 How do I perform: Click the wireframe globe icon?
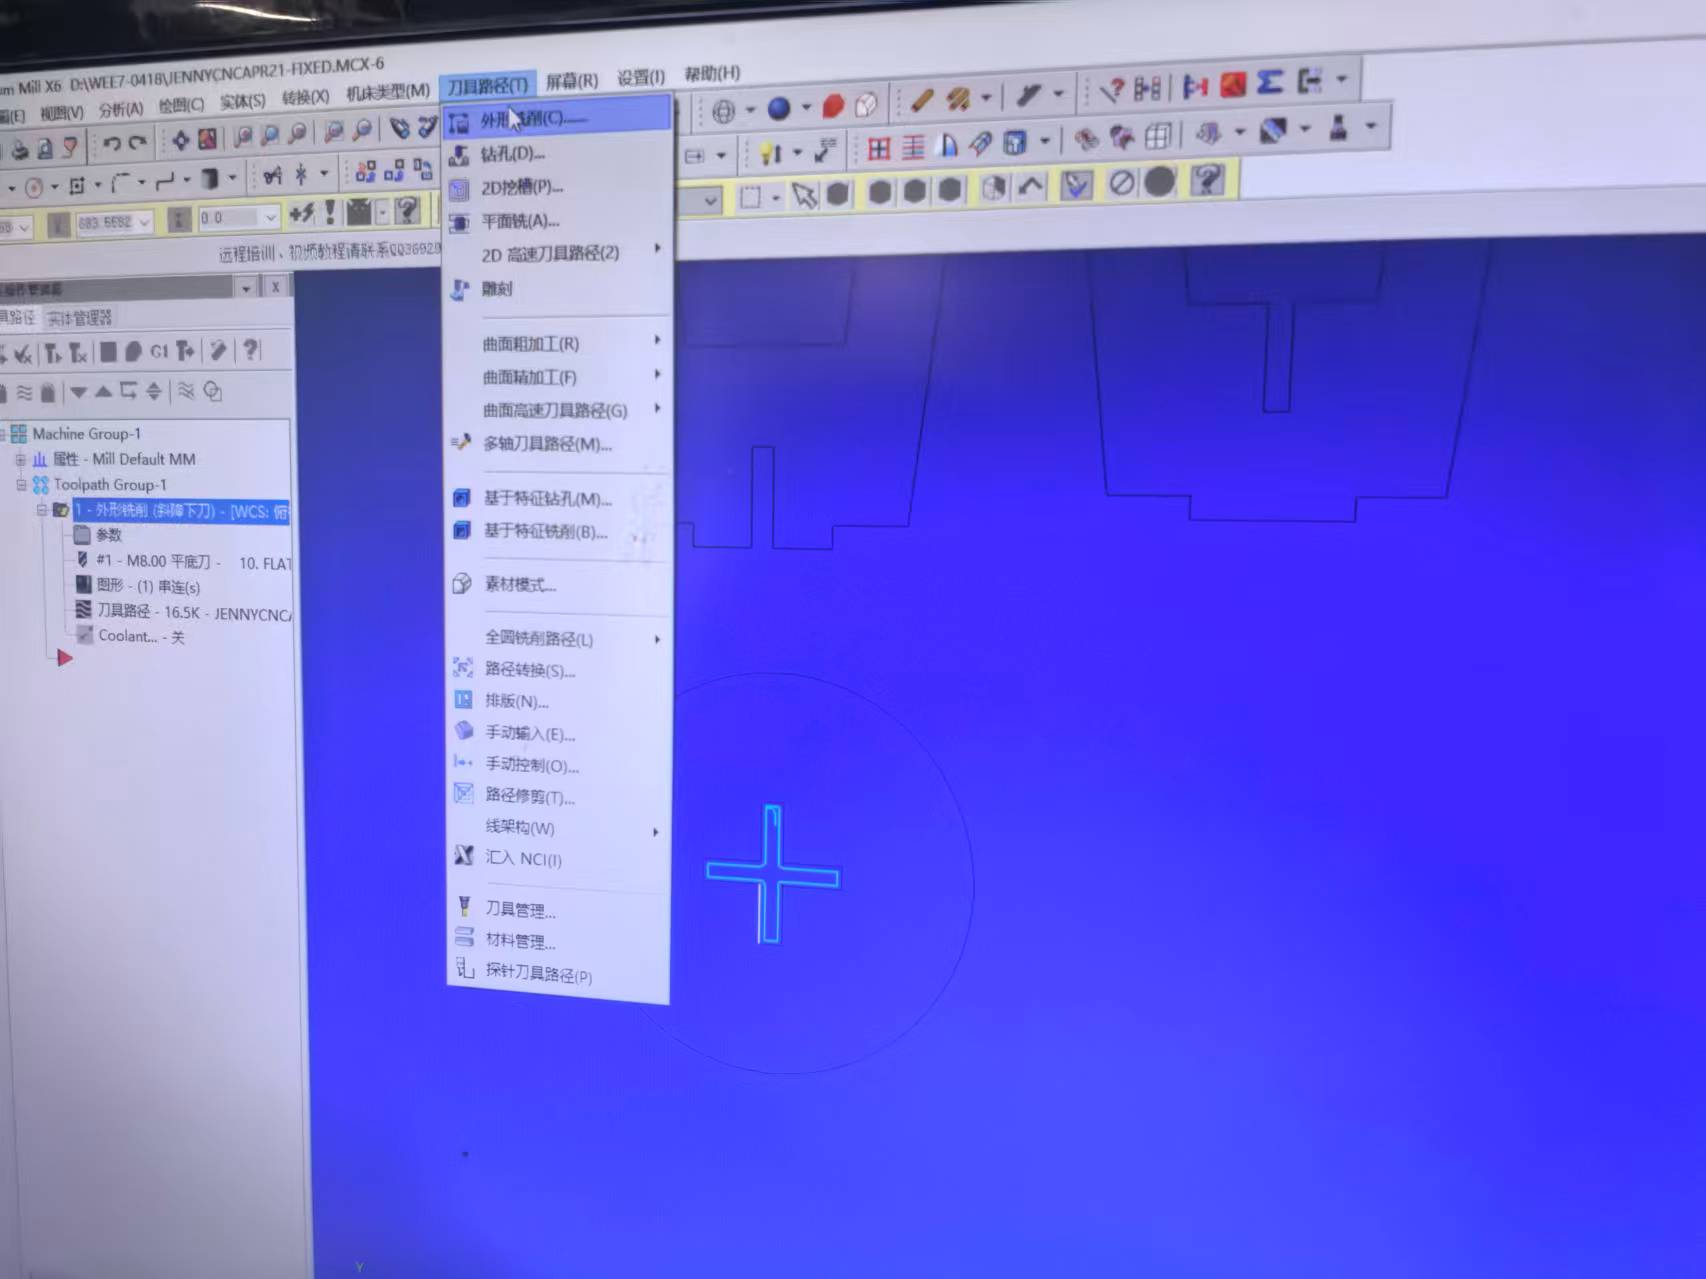(724, 110)
